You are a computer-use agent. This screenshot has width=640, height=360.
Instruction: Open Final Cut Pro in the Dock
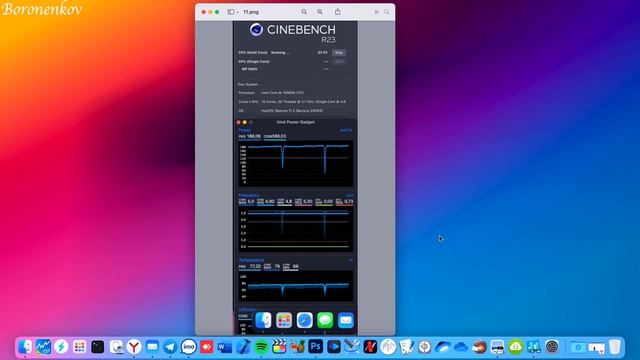point(280,347)
